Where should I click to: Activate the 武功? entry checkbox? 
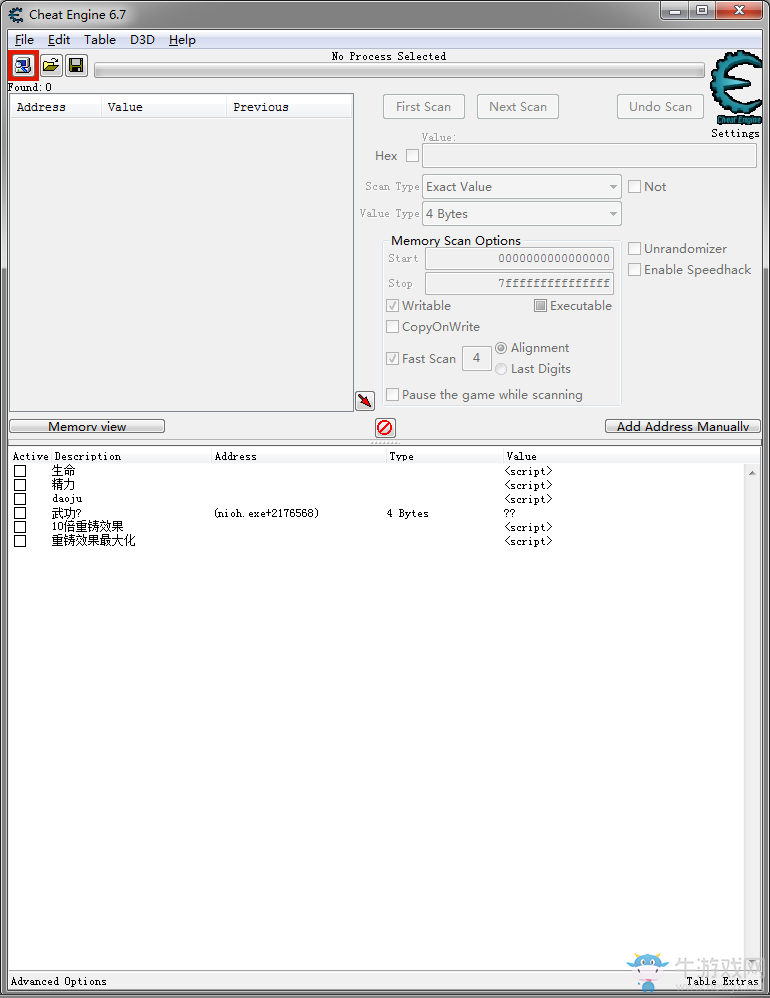click(x=20, y=513)
